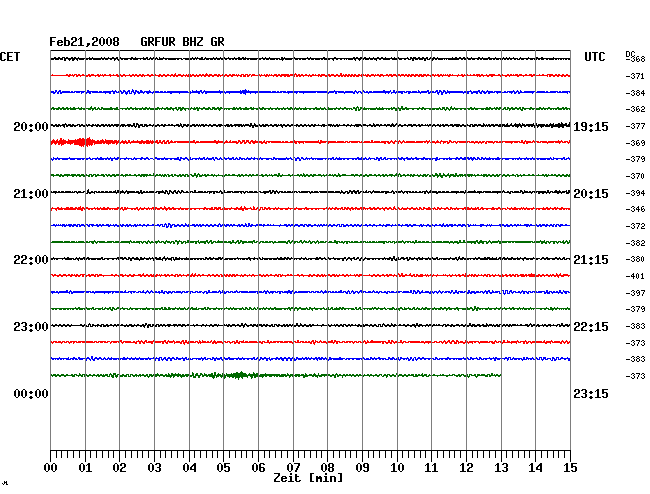Click minute 05 on the Zeit axis

223,468
